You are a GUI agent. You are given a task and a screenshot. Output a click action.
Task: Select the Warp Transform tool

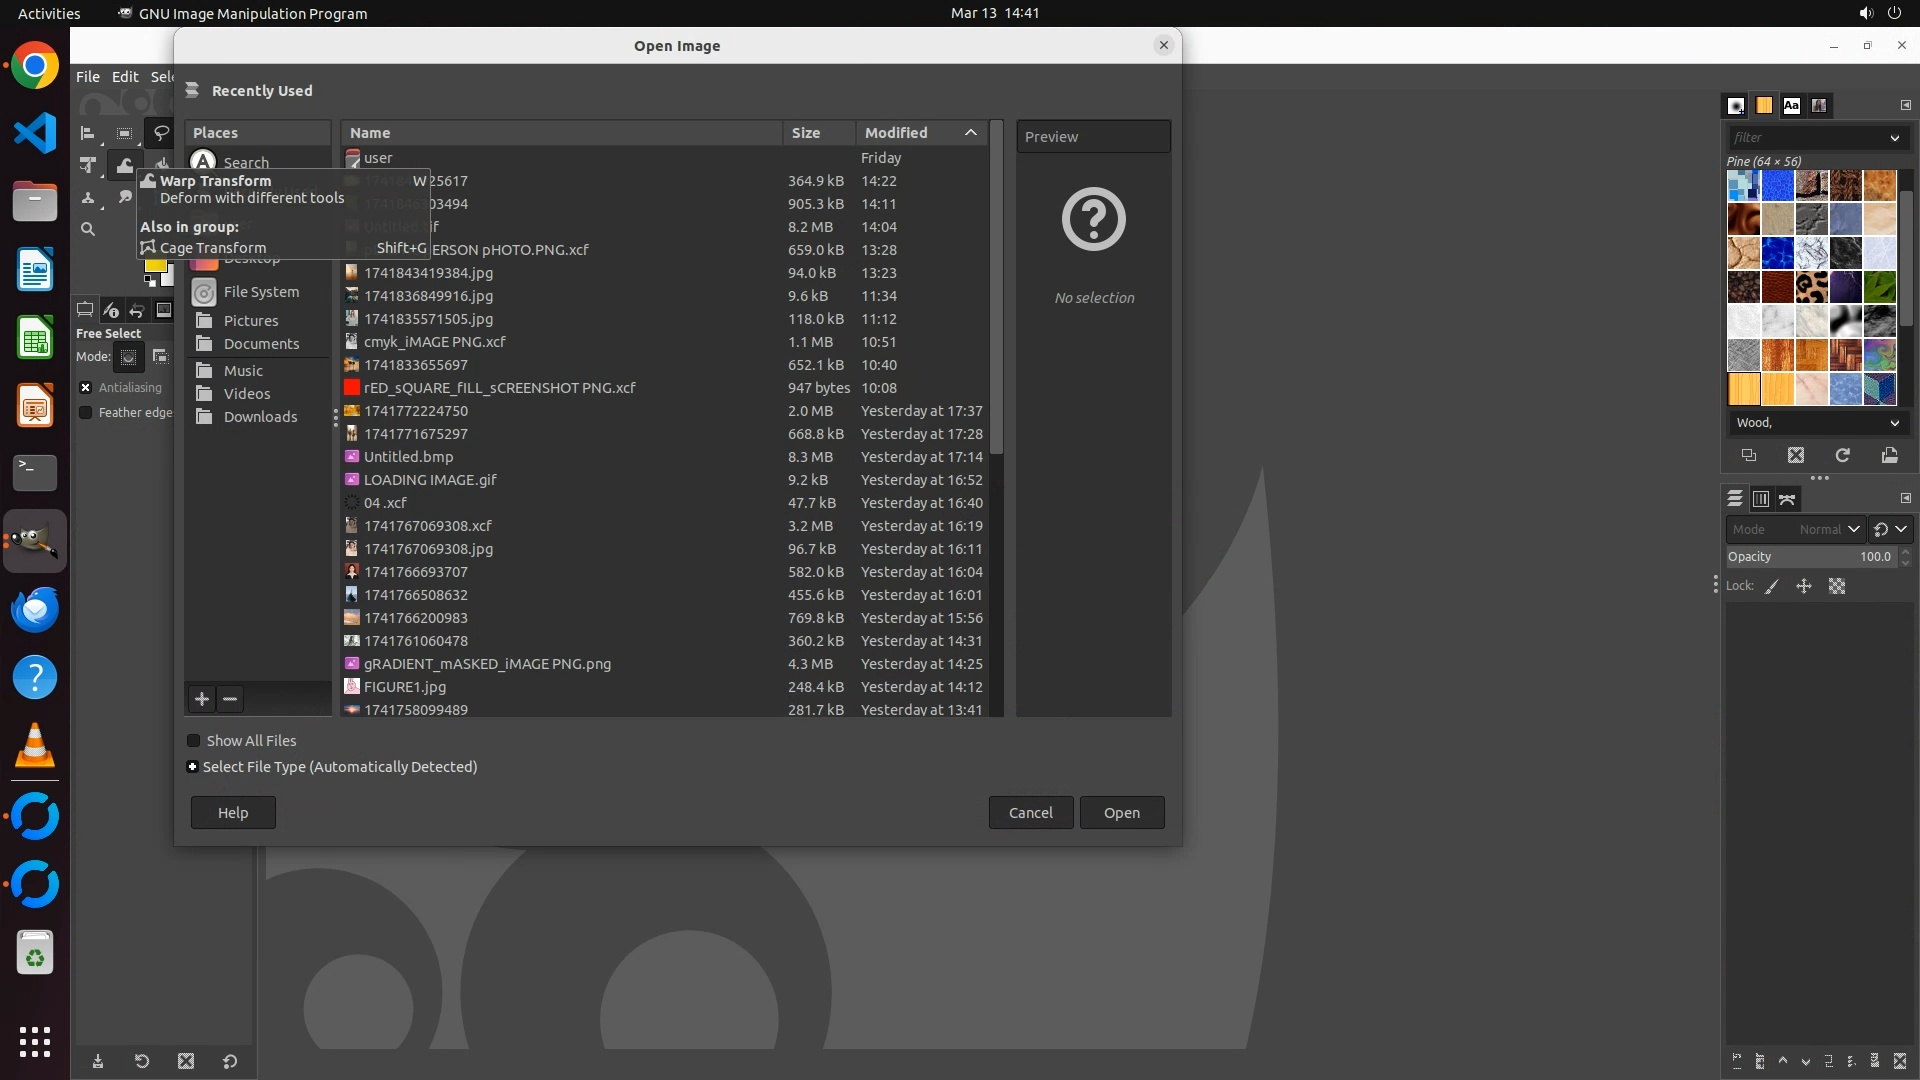[x=125, y=165]
